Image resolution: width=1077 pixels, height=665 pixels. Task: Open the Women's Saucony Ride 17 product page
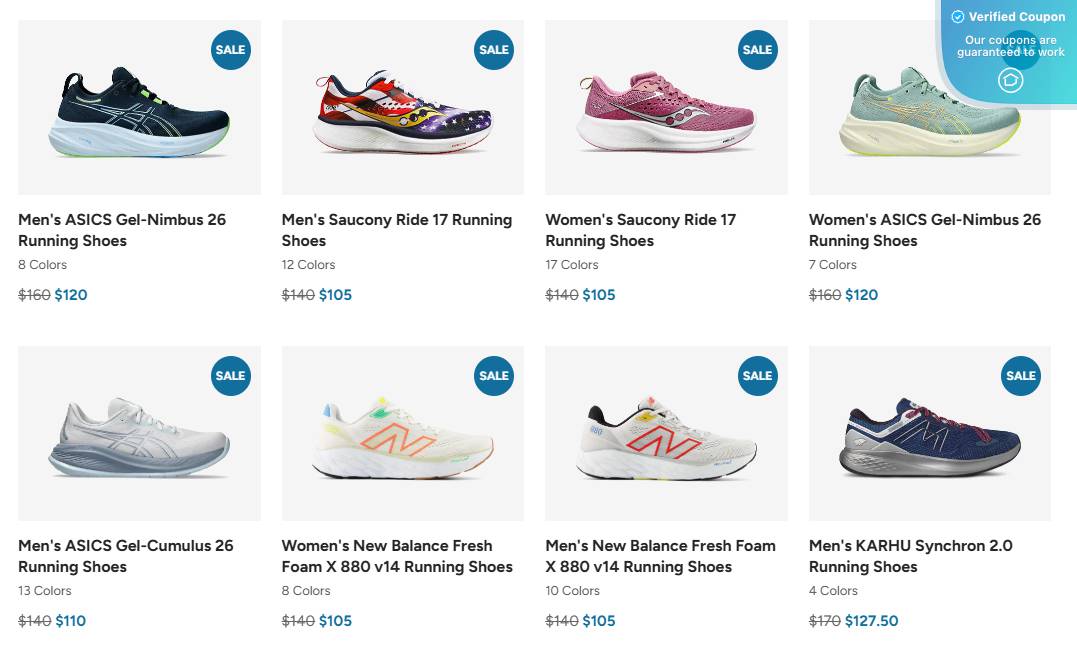[640, 230]
